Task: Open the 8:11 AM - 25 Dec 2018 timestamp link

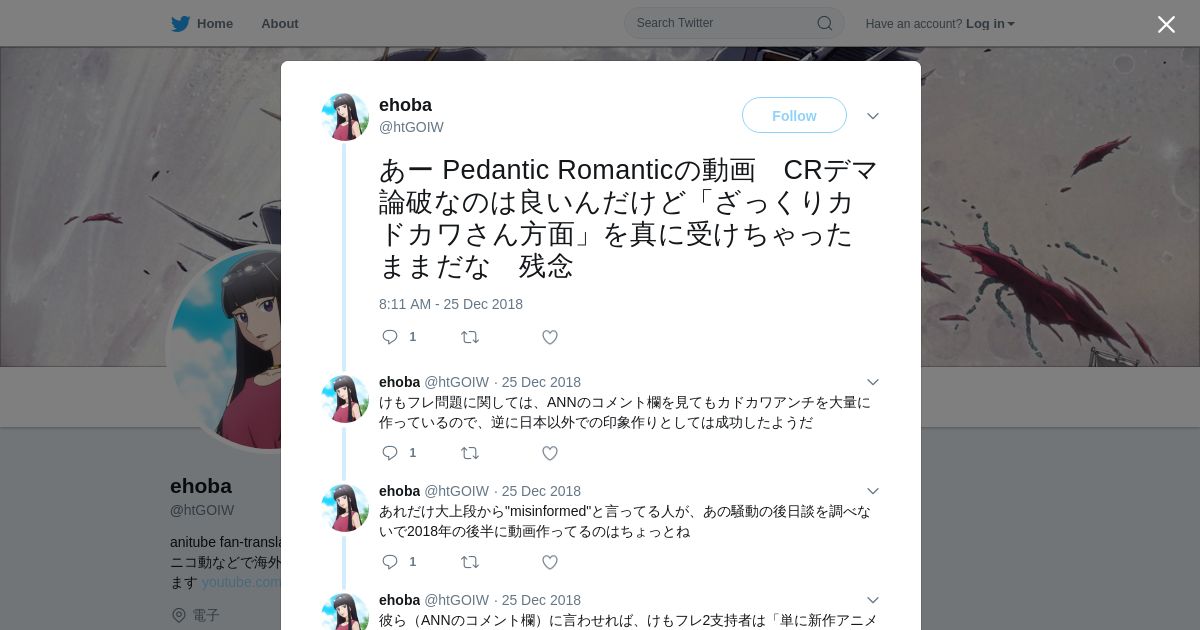Action: click(451, 304)
